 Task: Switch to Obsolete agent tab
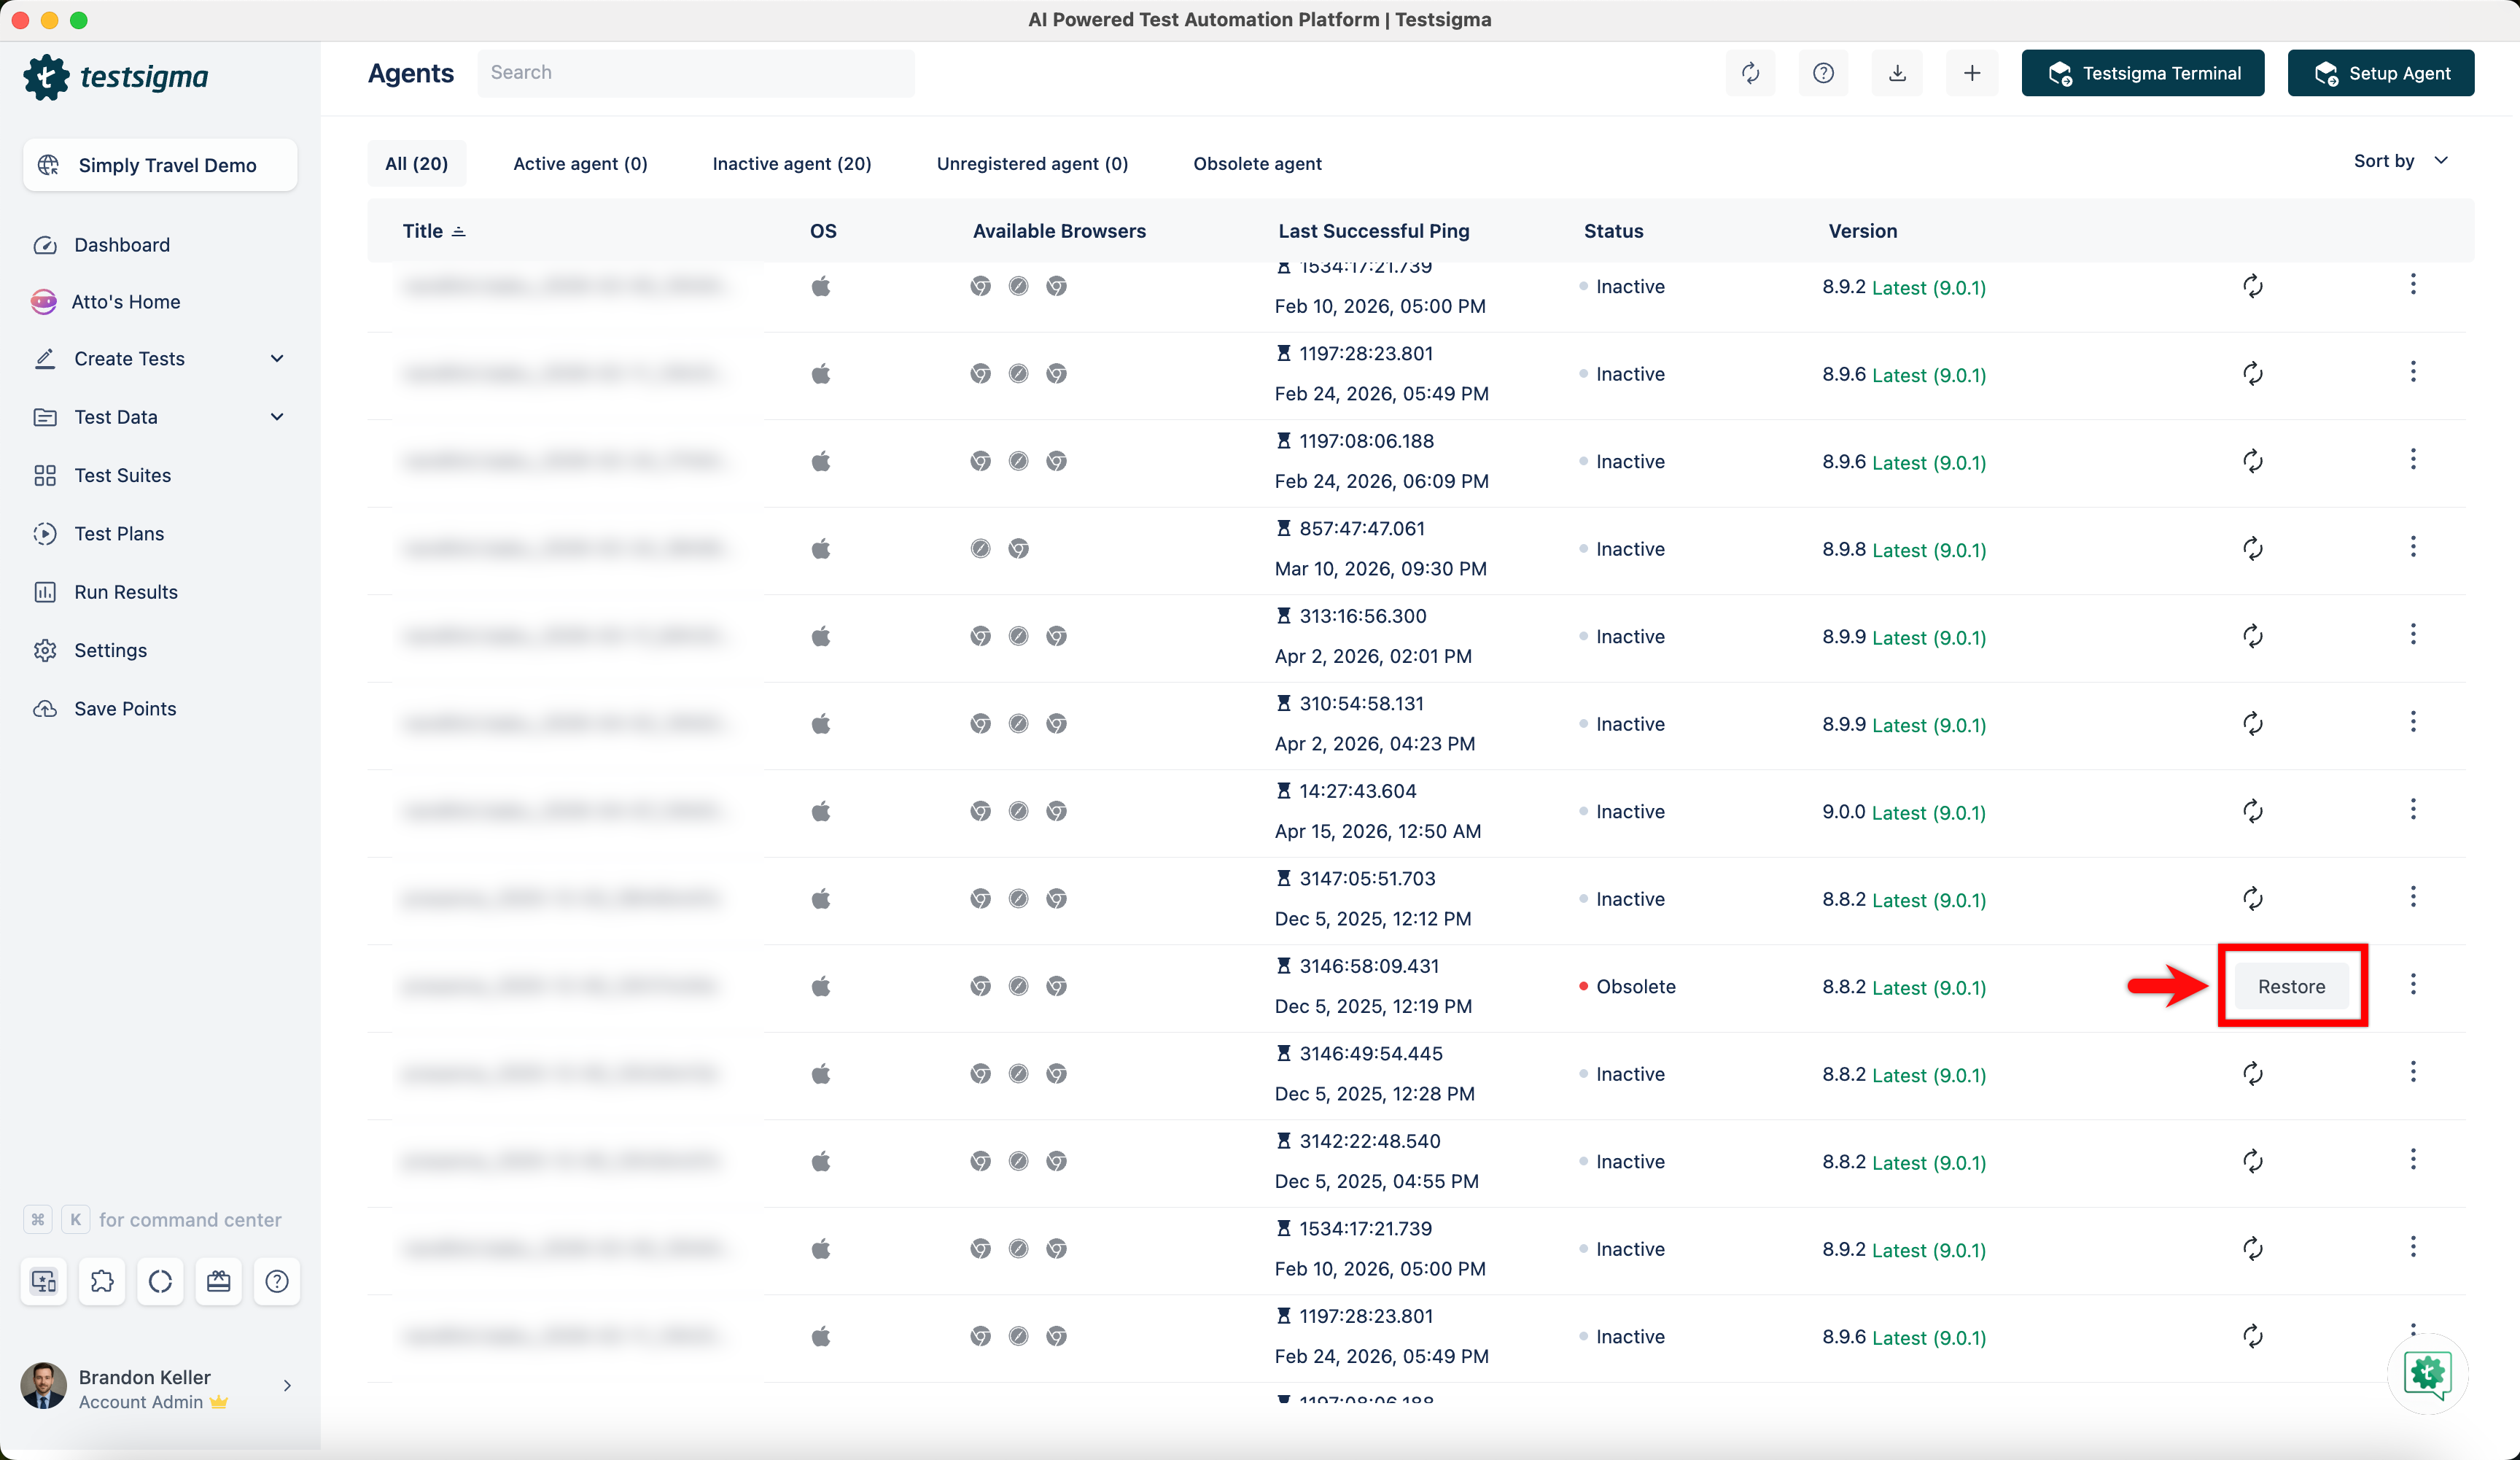[x=1257, y=164]
